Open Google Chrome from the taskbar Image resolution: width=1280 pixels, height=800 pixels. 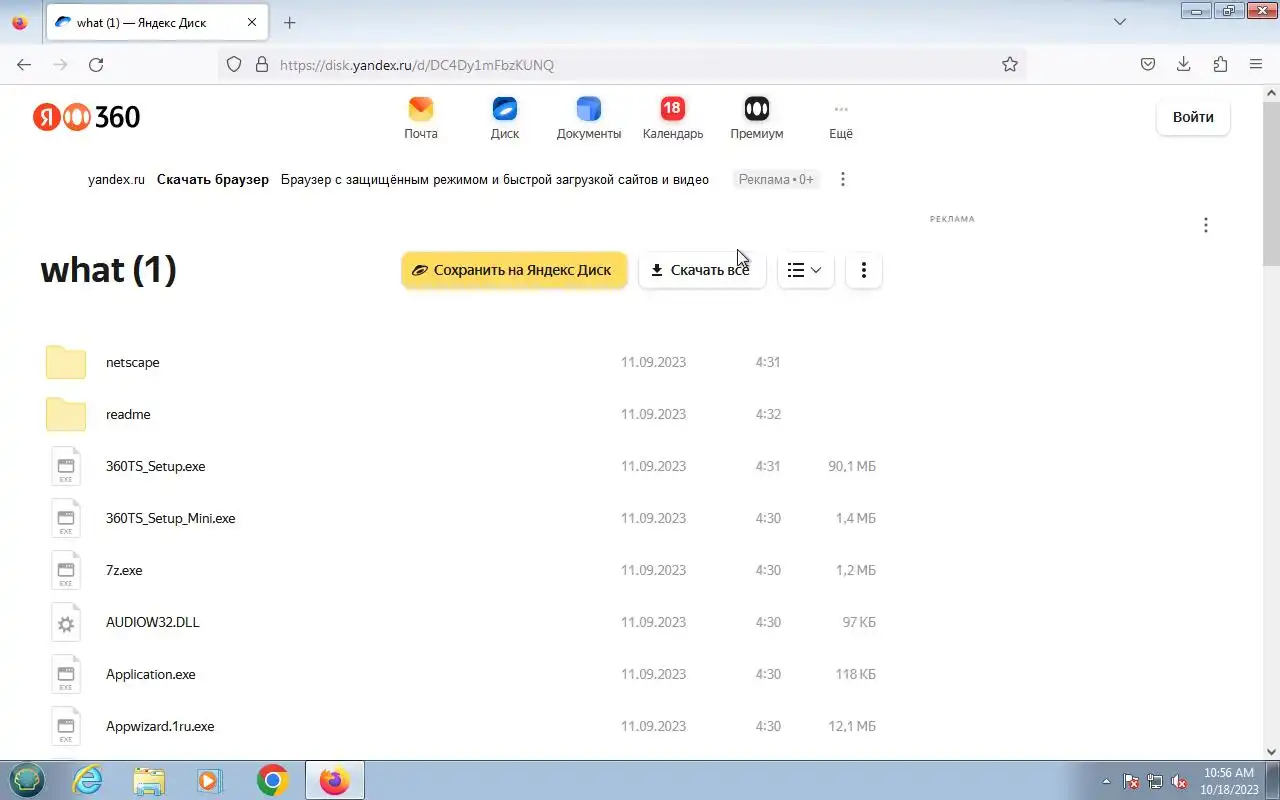coord(272,780)
